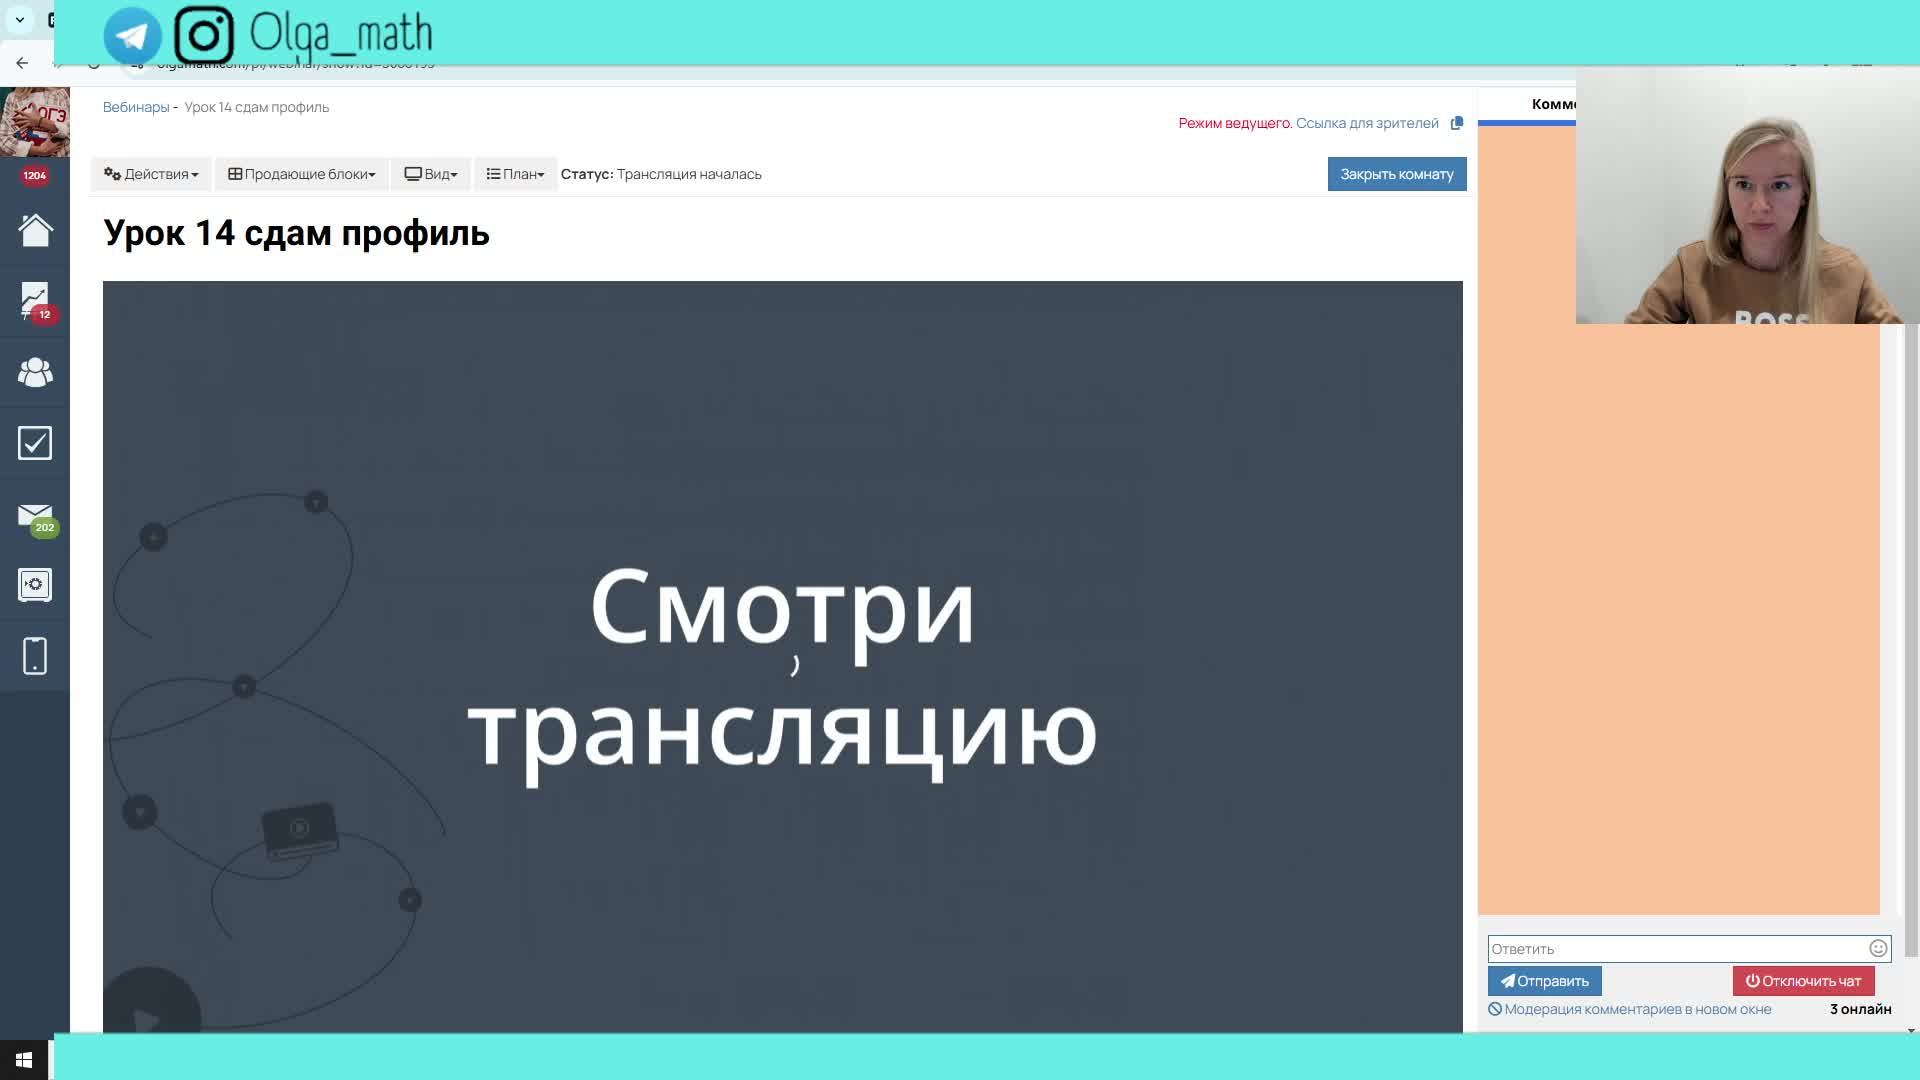The height and width of the screenshot is (1080, 1920).
Task: Click the Смотри трансляцию video area
Action: [782, 656]
